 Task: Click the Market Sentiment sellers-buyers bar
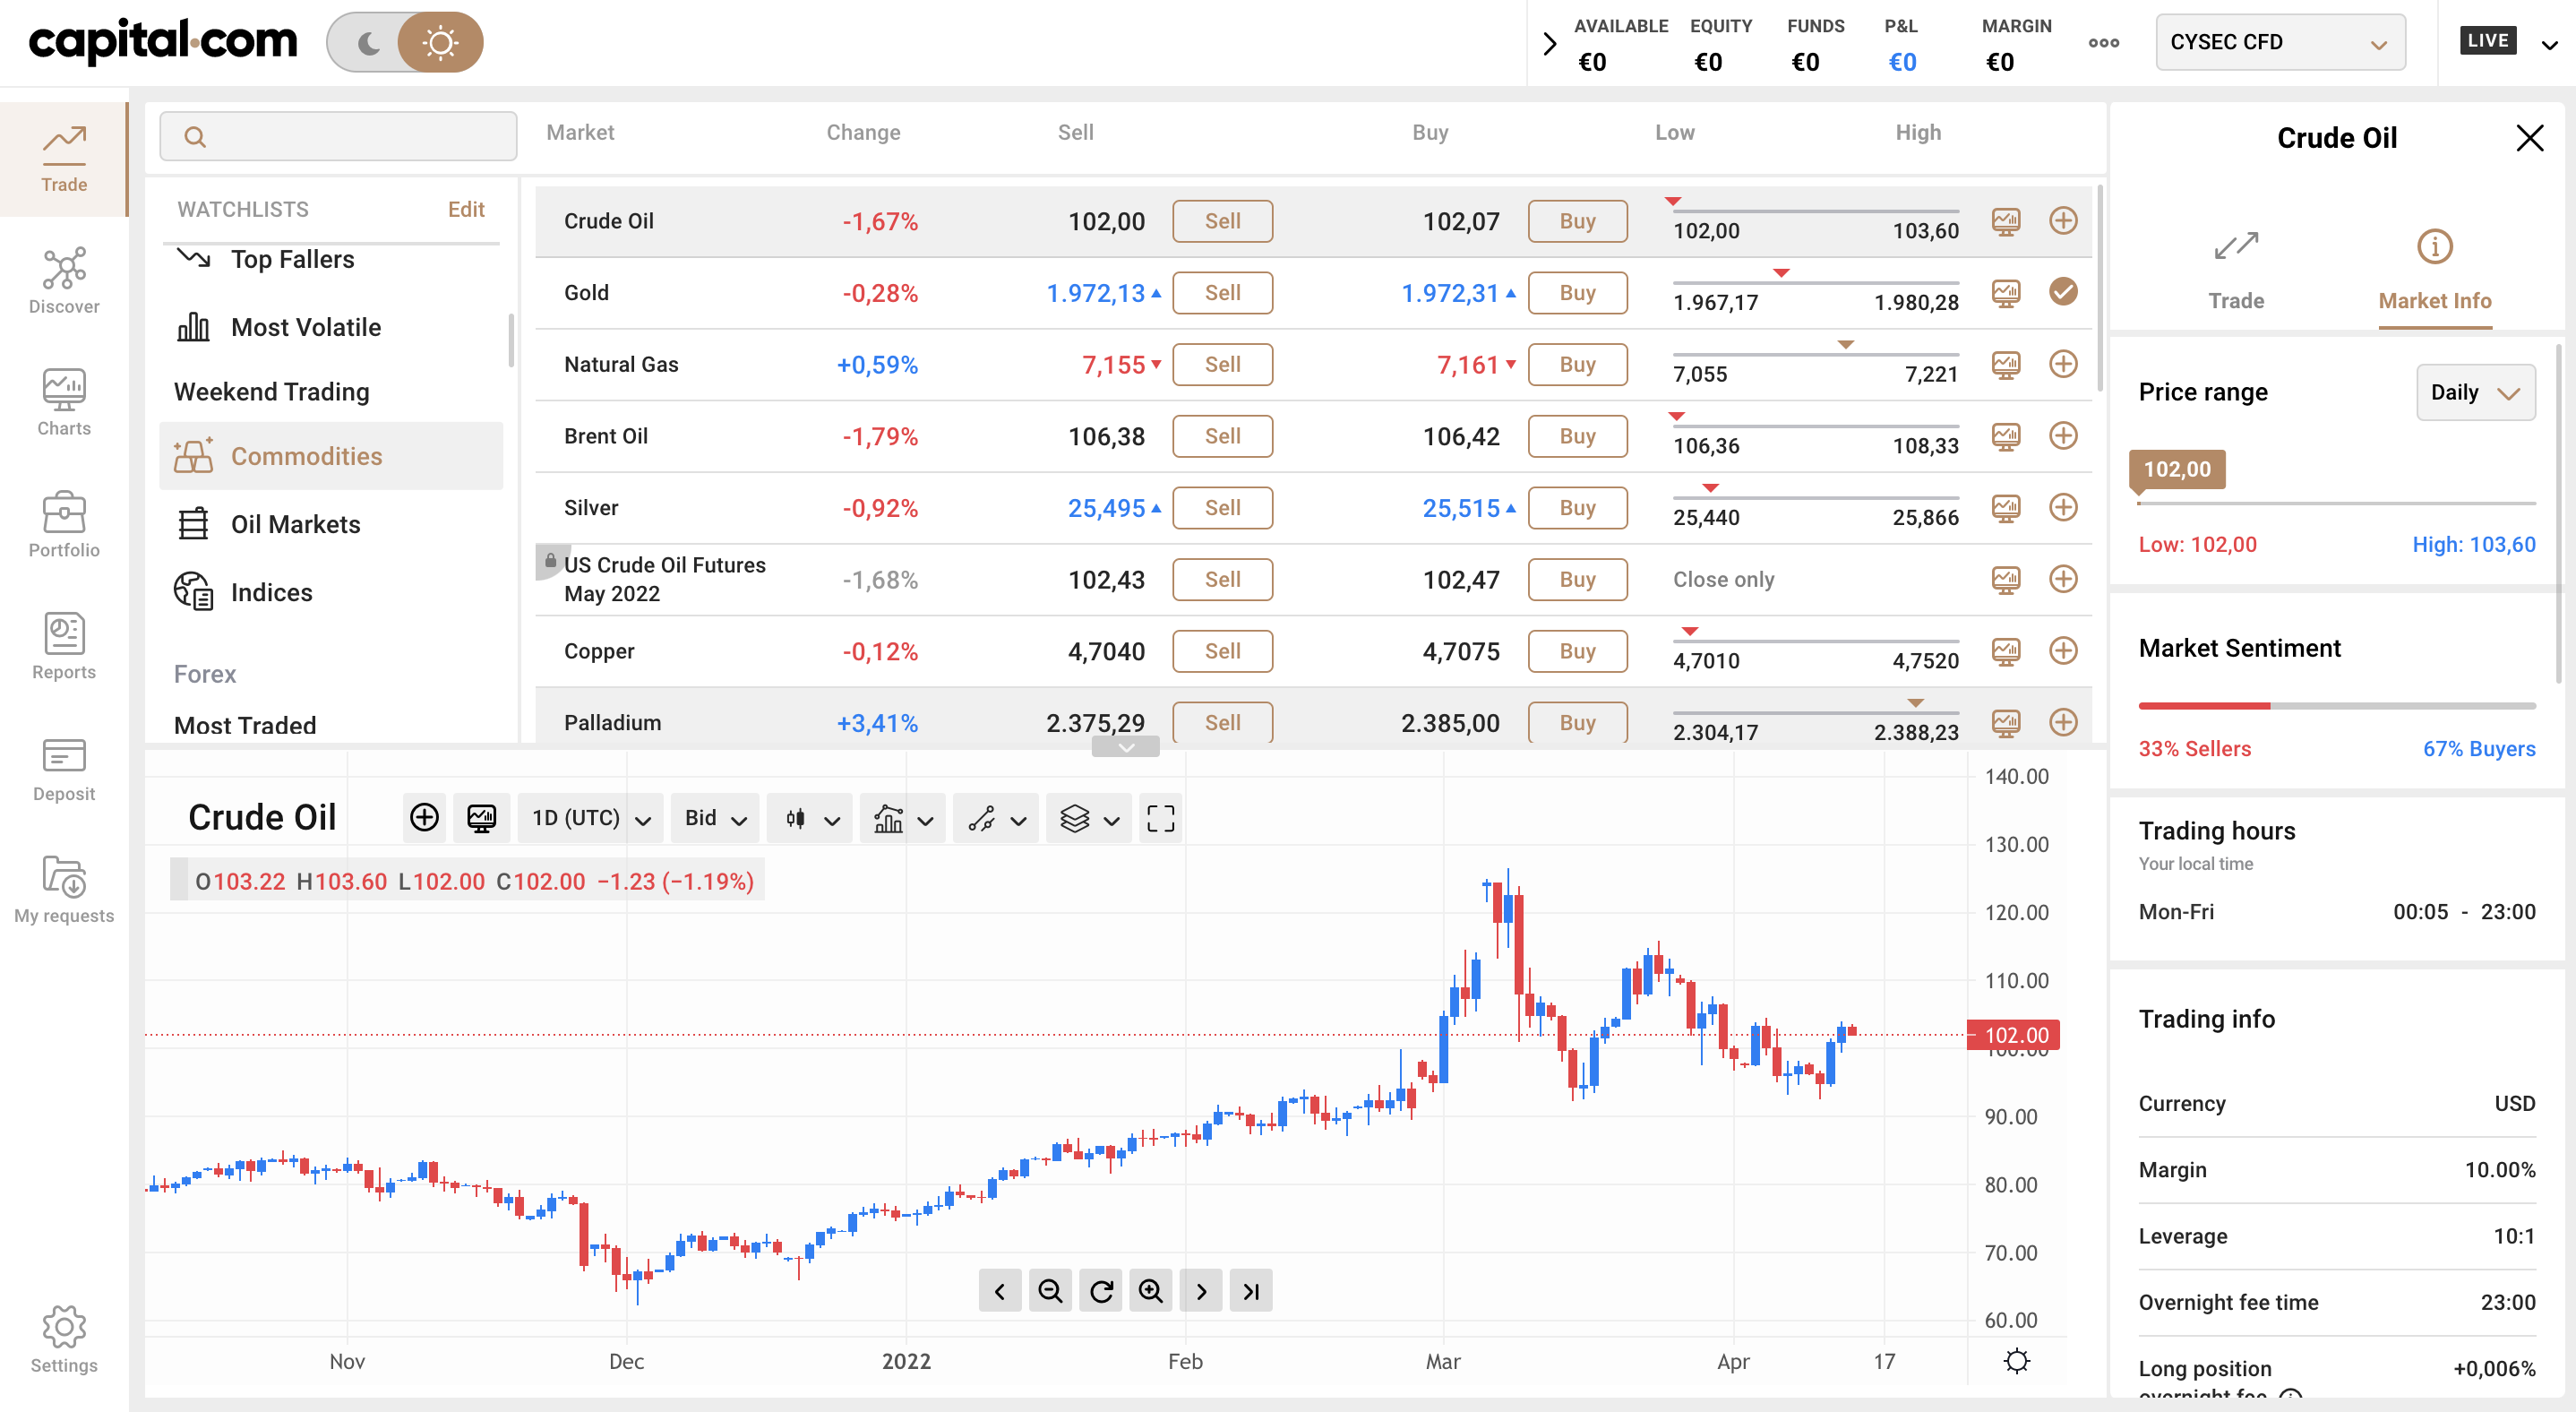[2336, 706]
